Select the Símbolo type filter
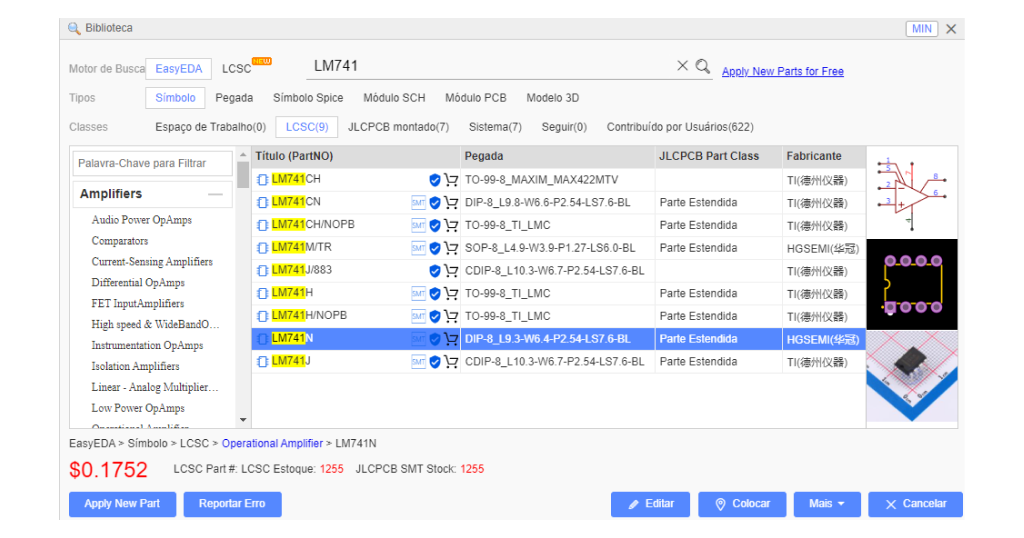Screen dimensions: 1024x538 click(x=175, y=98)
